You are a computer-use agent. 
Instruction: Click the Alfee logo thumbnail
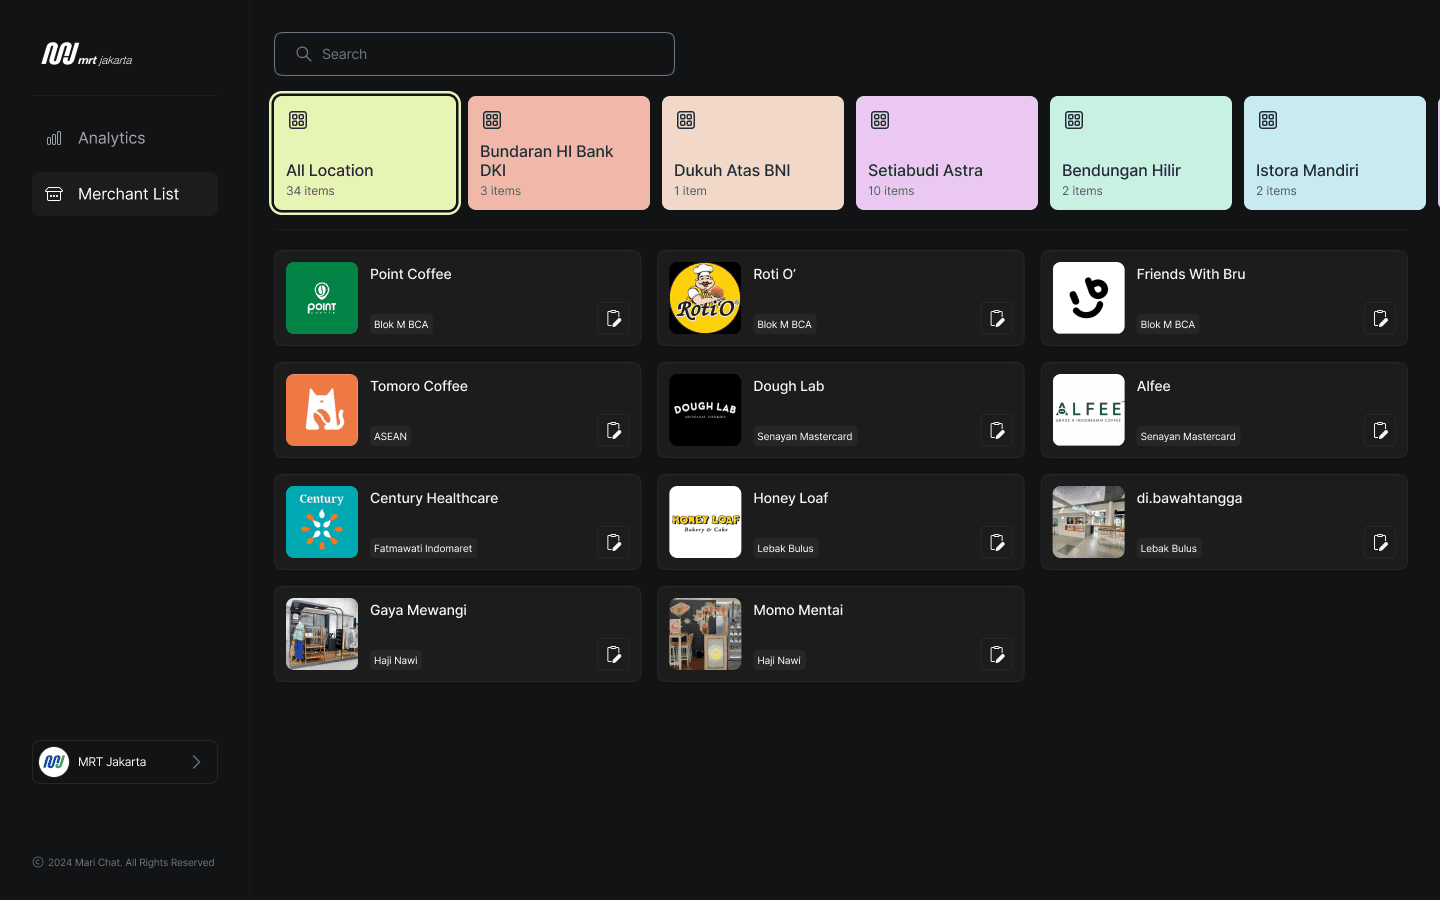[x=1089, y=410]
